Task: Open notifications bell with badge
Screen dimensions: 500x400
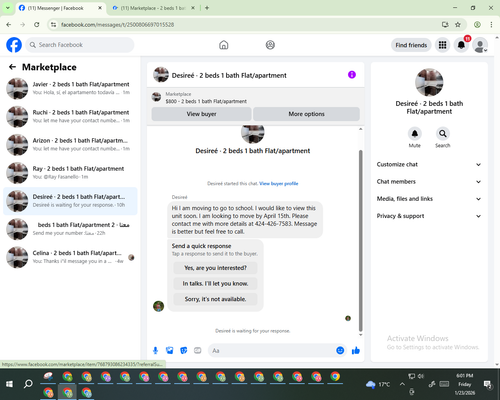Action: [x=461, y=45]
